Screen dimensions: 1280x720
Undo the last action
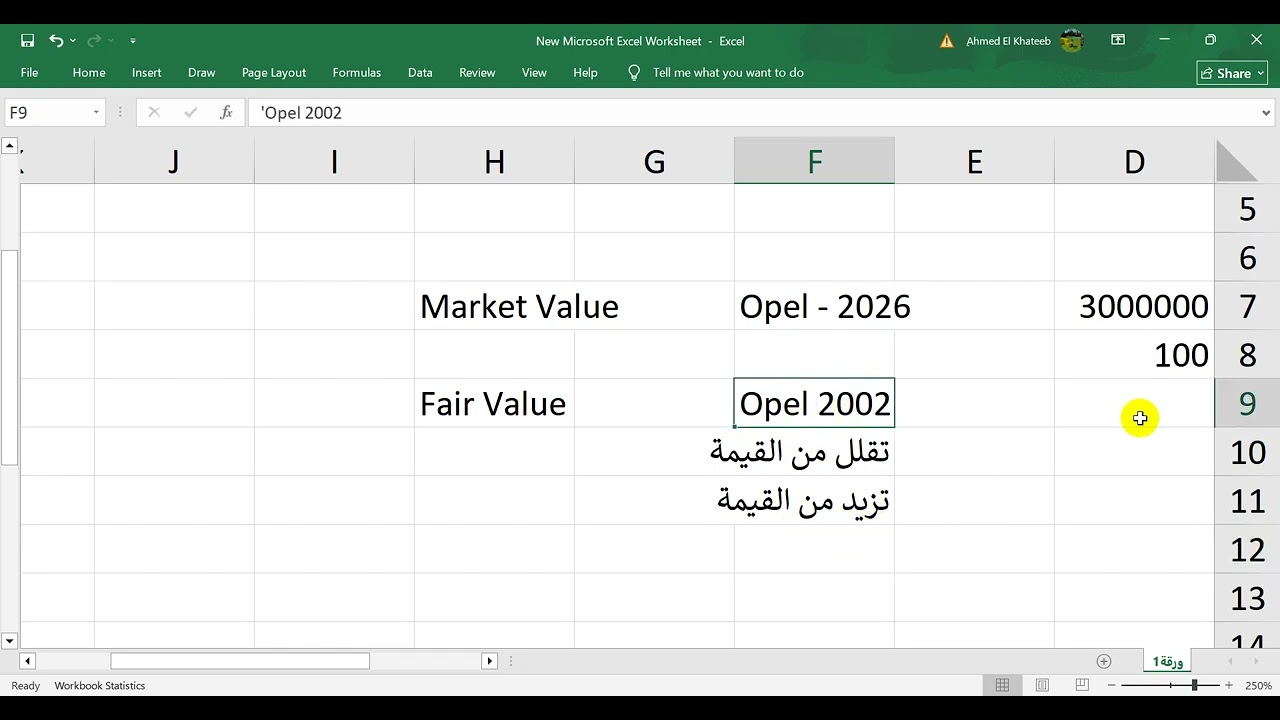click(56, 41)
